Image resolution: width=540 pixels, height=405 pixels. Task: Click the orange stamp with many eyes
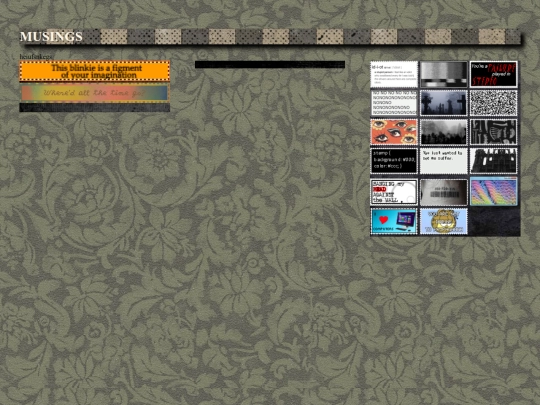394,132
